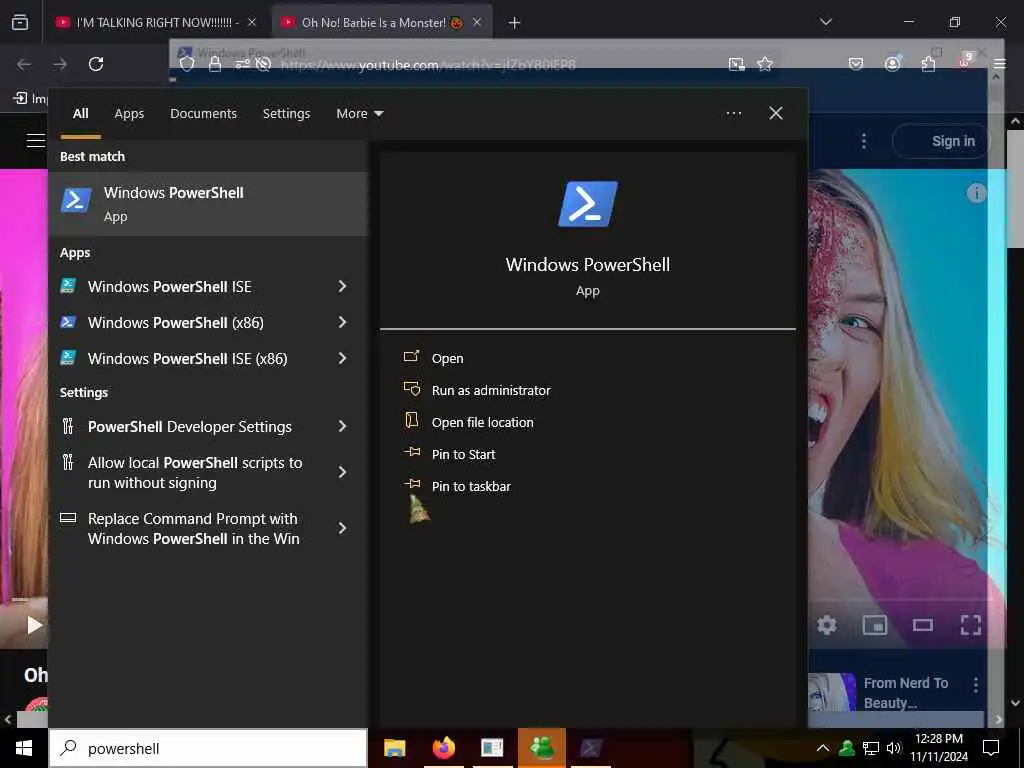
Task: Click YouTube Sign in button
Action: (x=940, y=141)
